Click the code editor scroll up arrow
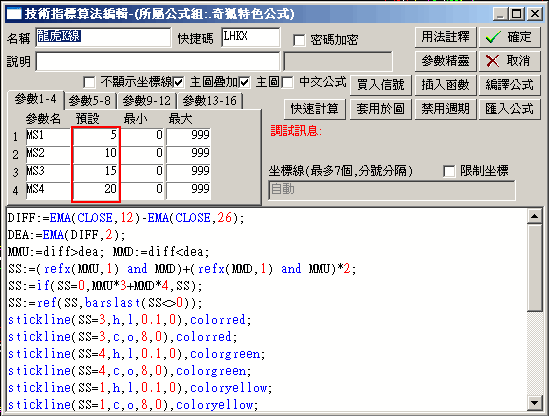The width and height of the screenshot is (549, 416). pos(534,217)
